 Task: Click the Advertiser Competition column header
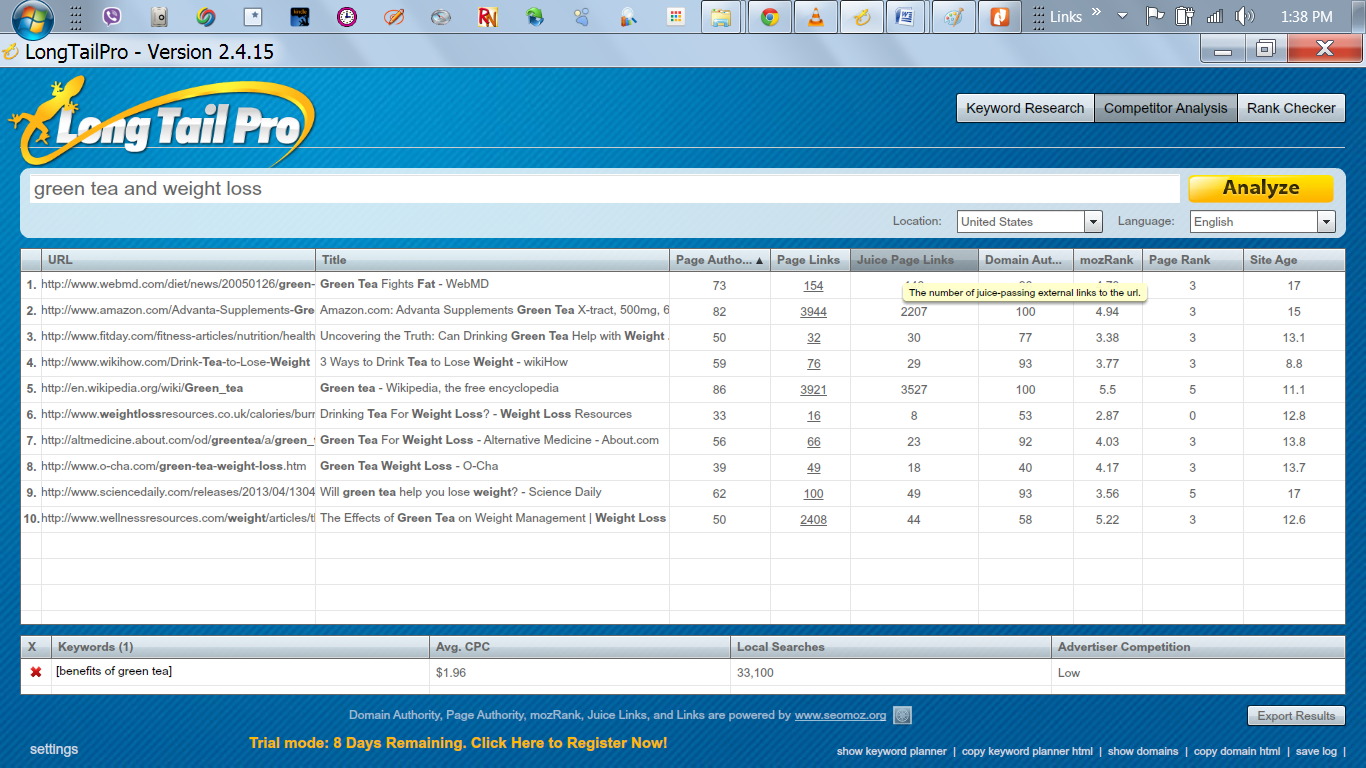coord(1198,647)
